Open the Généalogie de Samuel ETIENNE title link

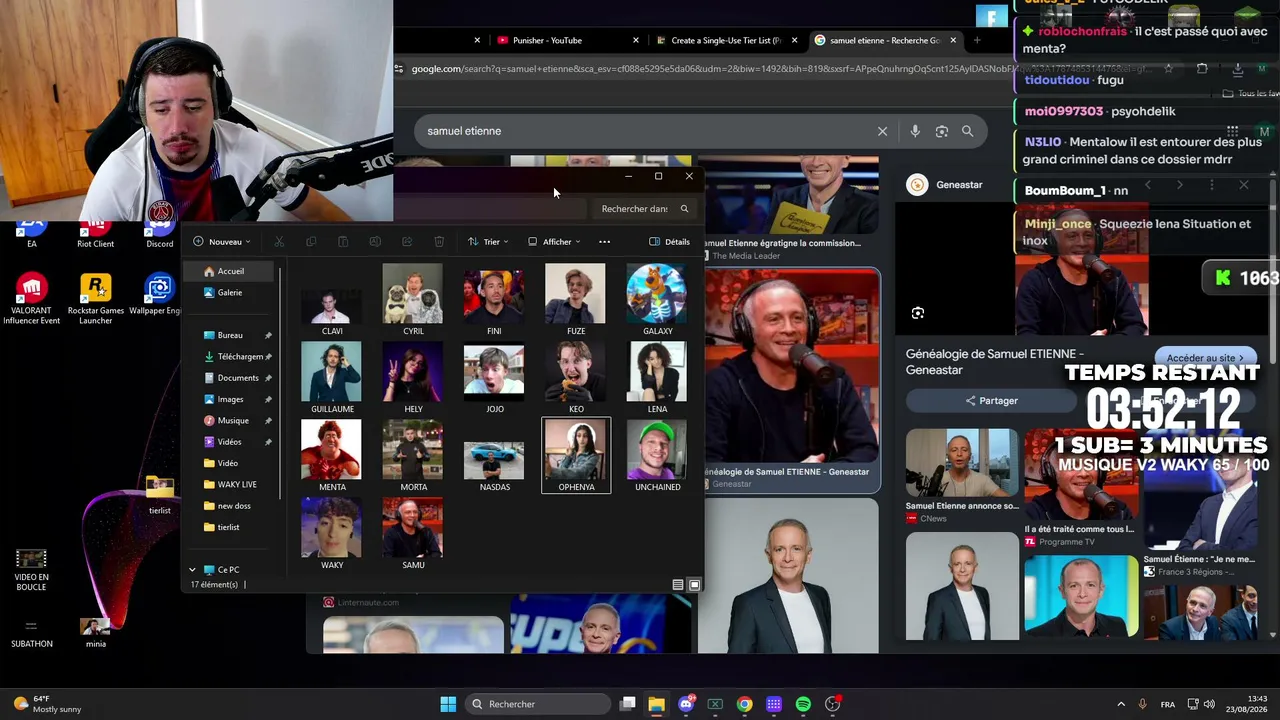pyautogui.click(x=995, y=362)
